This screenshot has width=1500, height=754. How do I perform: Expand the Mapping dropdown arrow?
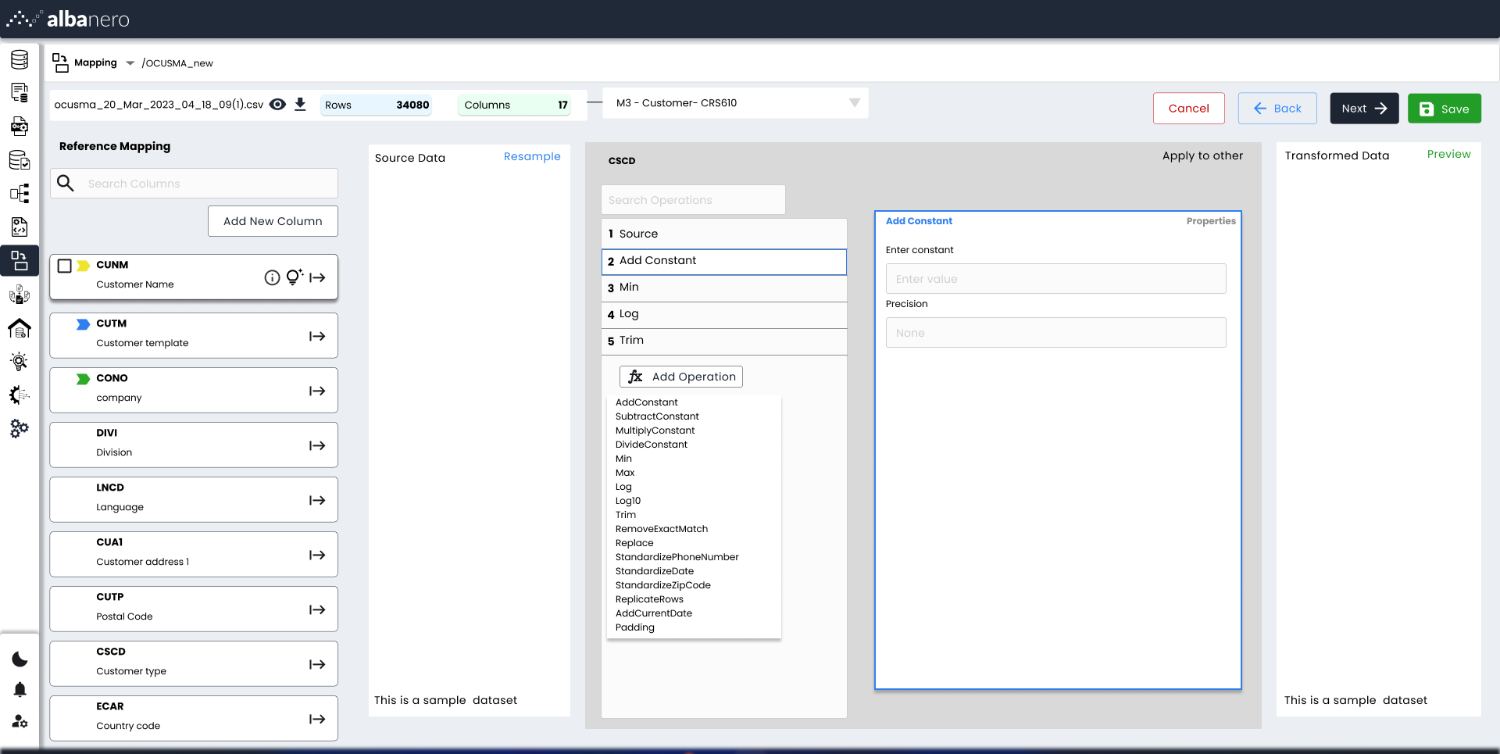point(130,63)
